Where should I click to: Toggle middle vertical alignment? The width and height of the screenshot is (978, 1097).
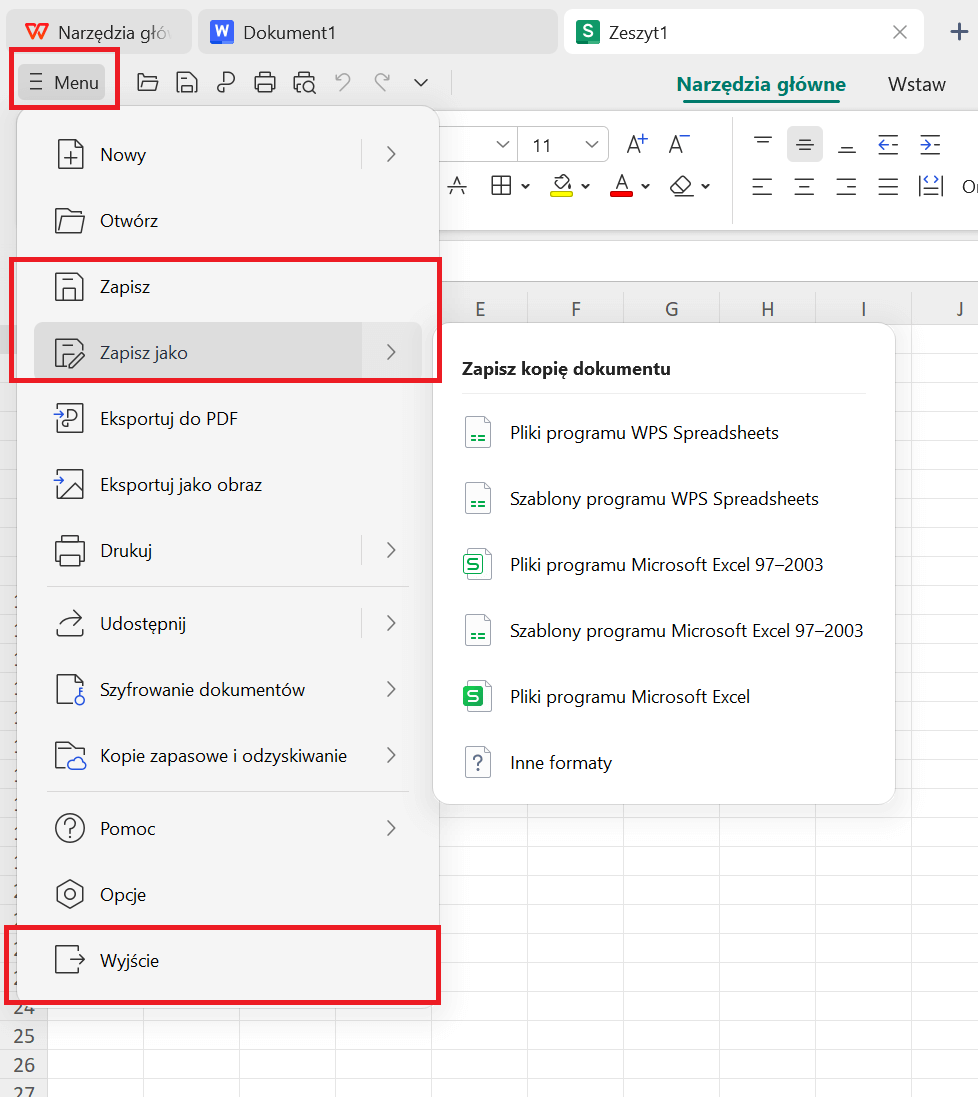tap(805, 144)
